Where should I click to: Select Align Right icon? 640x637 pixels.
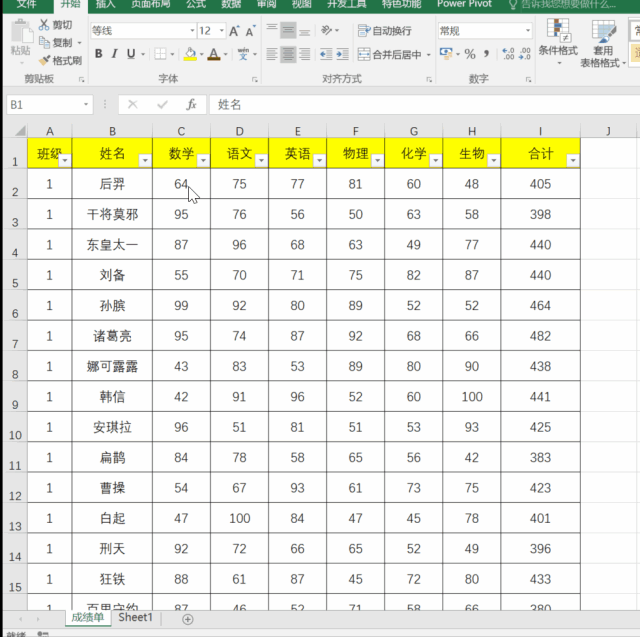[304, 54]
